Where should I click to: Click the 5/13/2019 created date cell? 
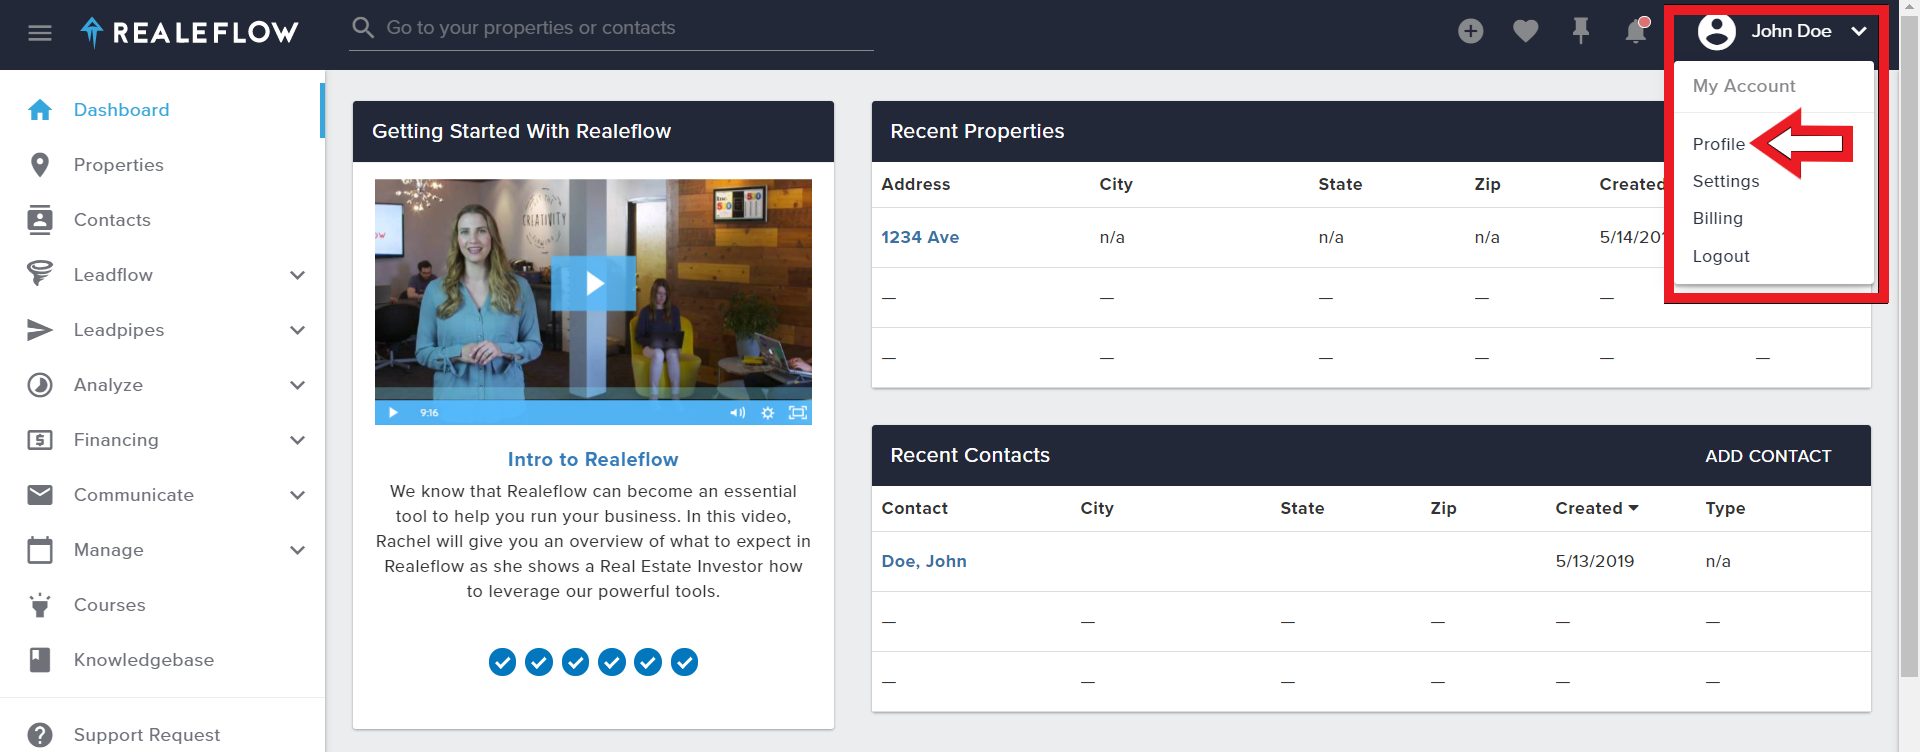click(x=1594, y=561)
